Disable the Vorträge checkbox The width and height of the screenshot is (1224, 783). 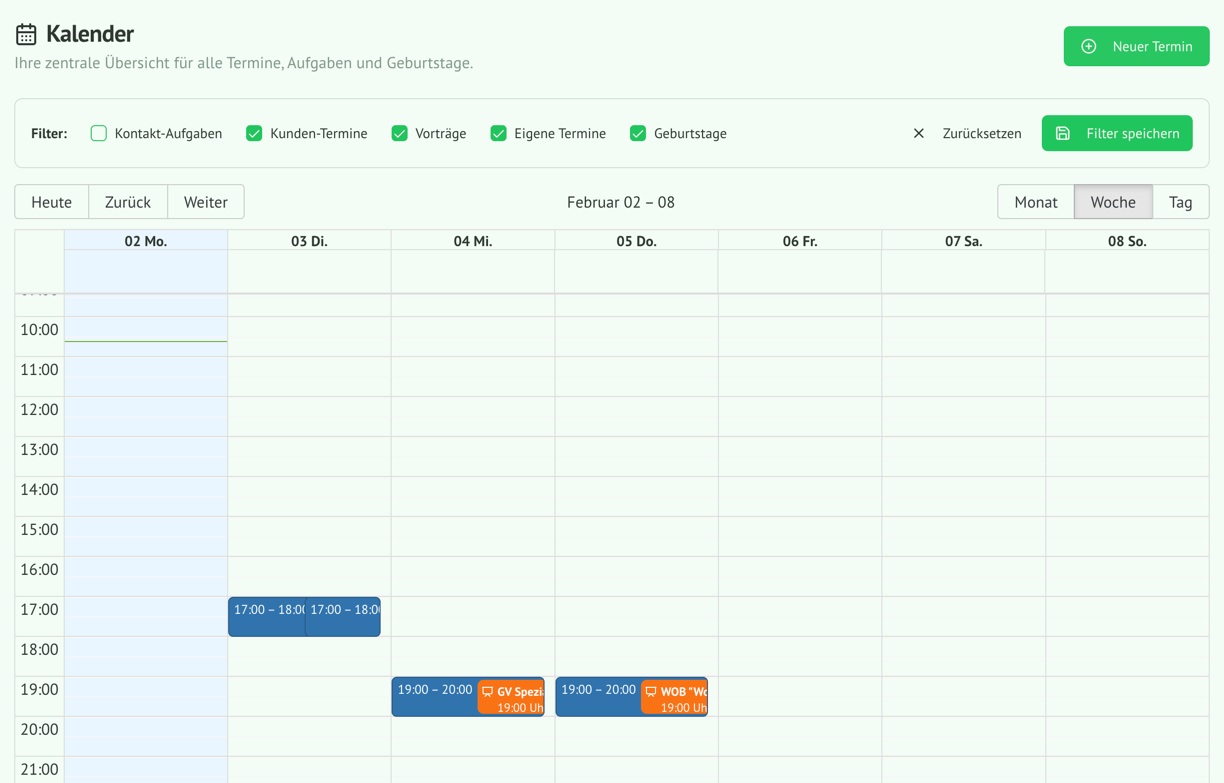tap(399, 133)
